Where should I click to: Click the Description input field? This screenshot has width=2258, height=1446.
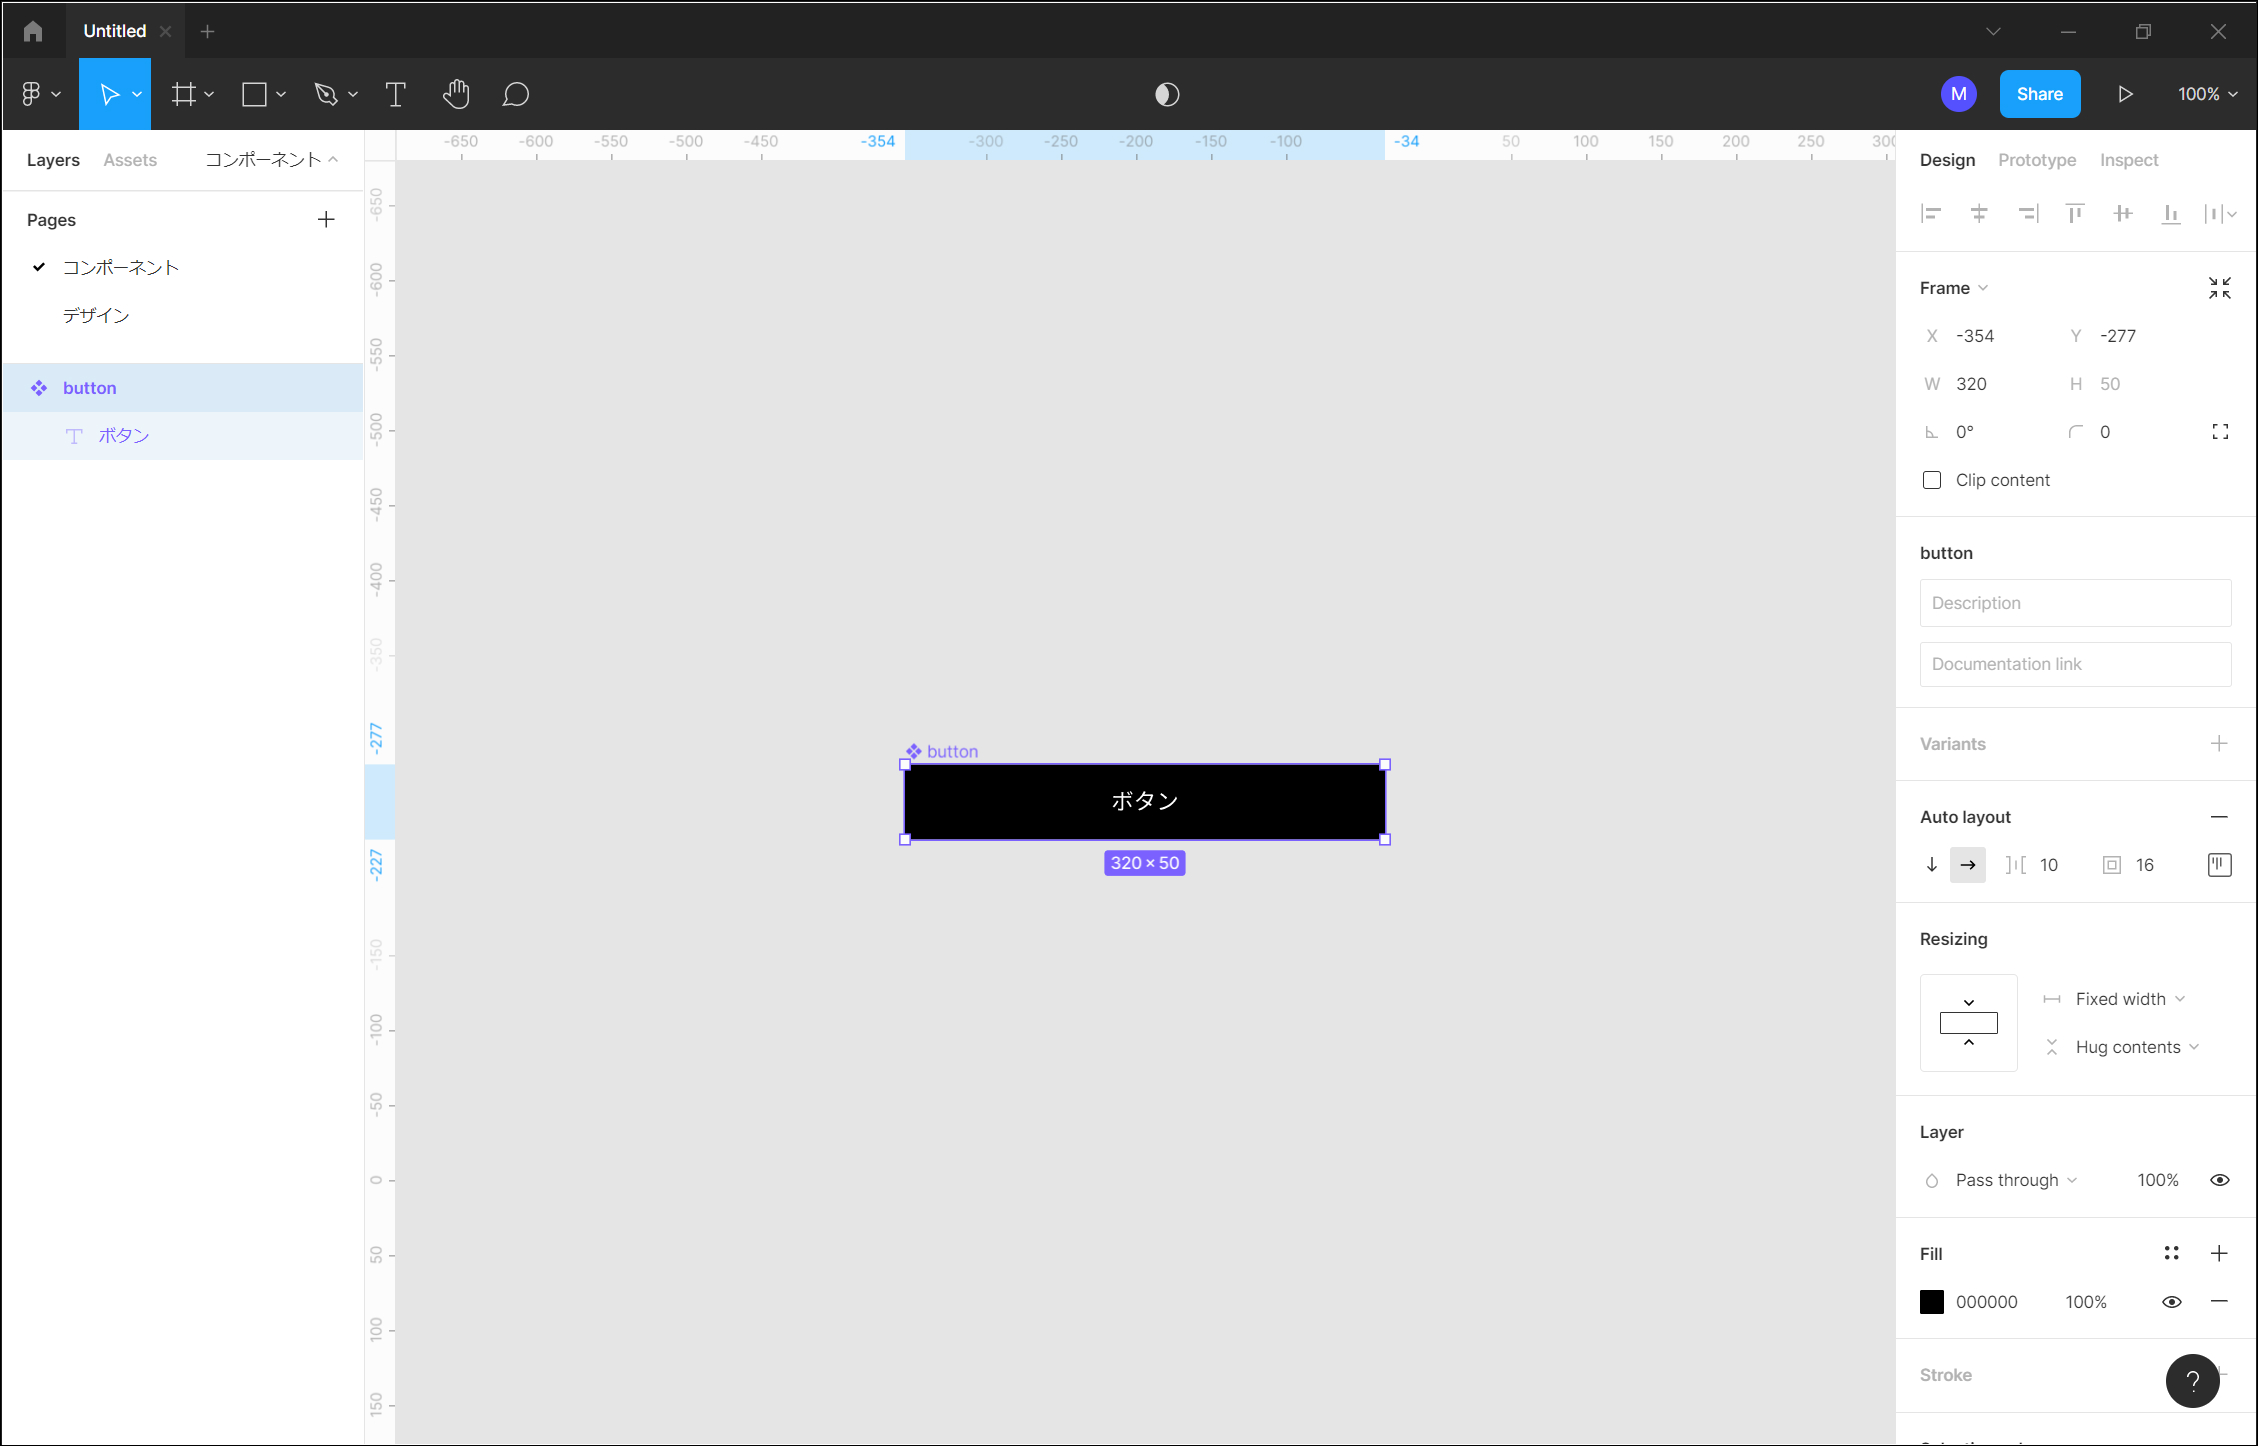pos(2074,603)
